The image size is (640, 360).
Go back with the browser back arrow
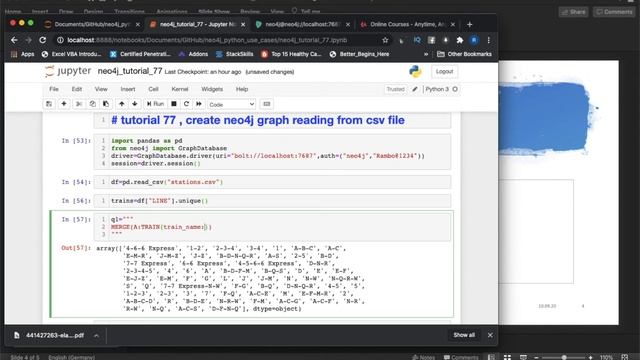coord(14,40)
